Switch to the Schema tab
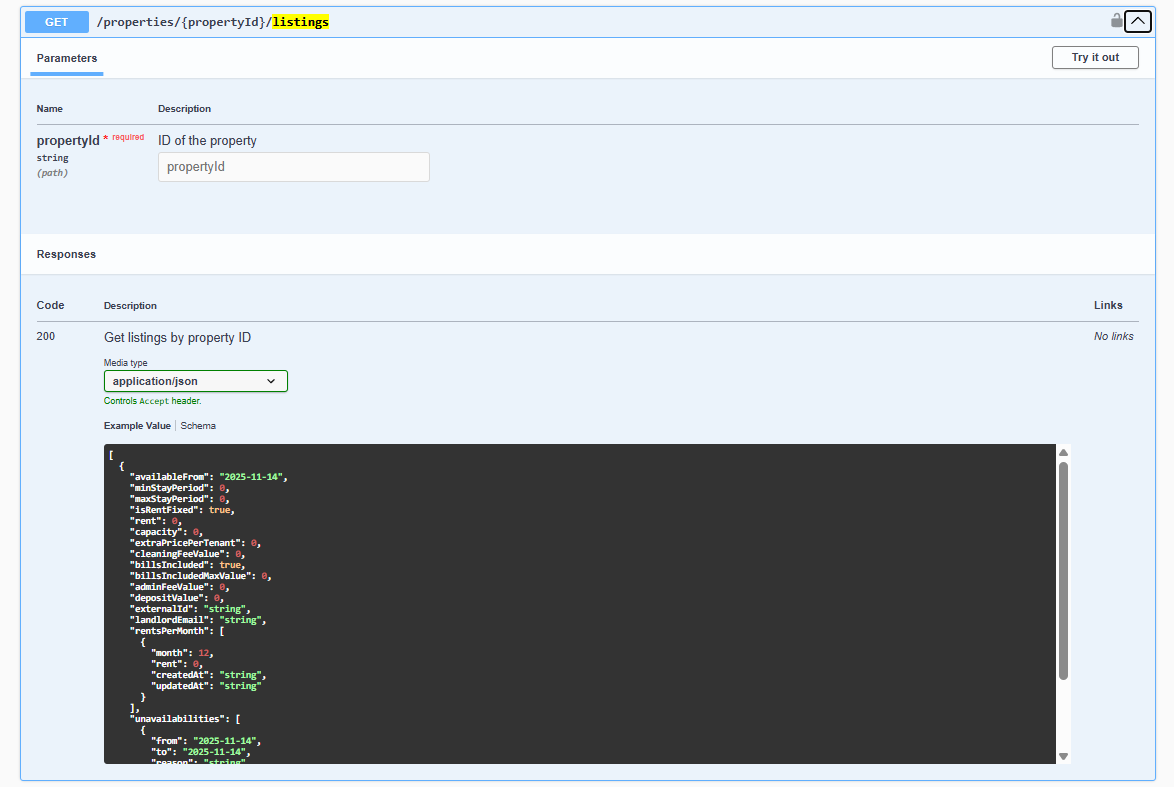This screenshot has width=1174, height=787. coord(198,426)
